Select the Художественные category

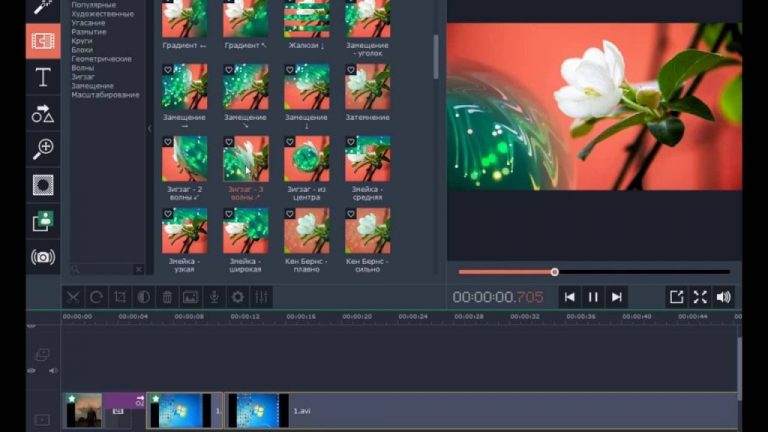point(102,14)
